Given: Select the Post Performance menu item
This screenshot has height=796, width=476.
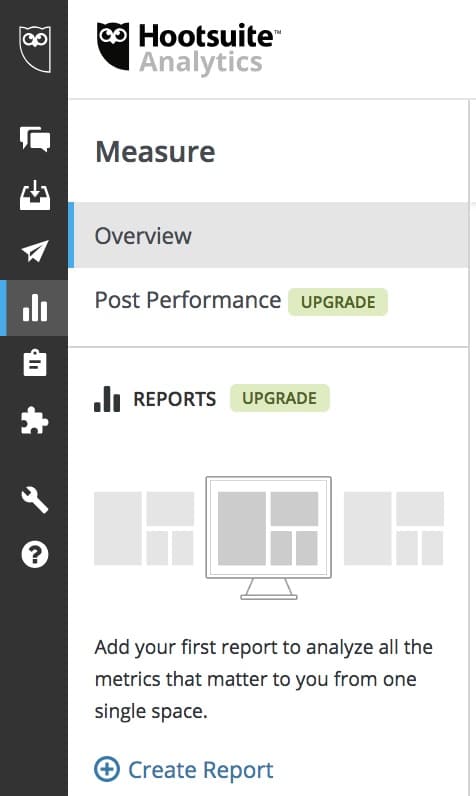Looking at the screenshot, I should (x=188, y=300).
